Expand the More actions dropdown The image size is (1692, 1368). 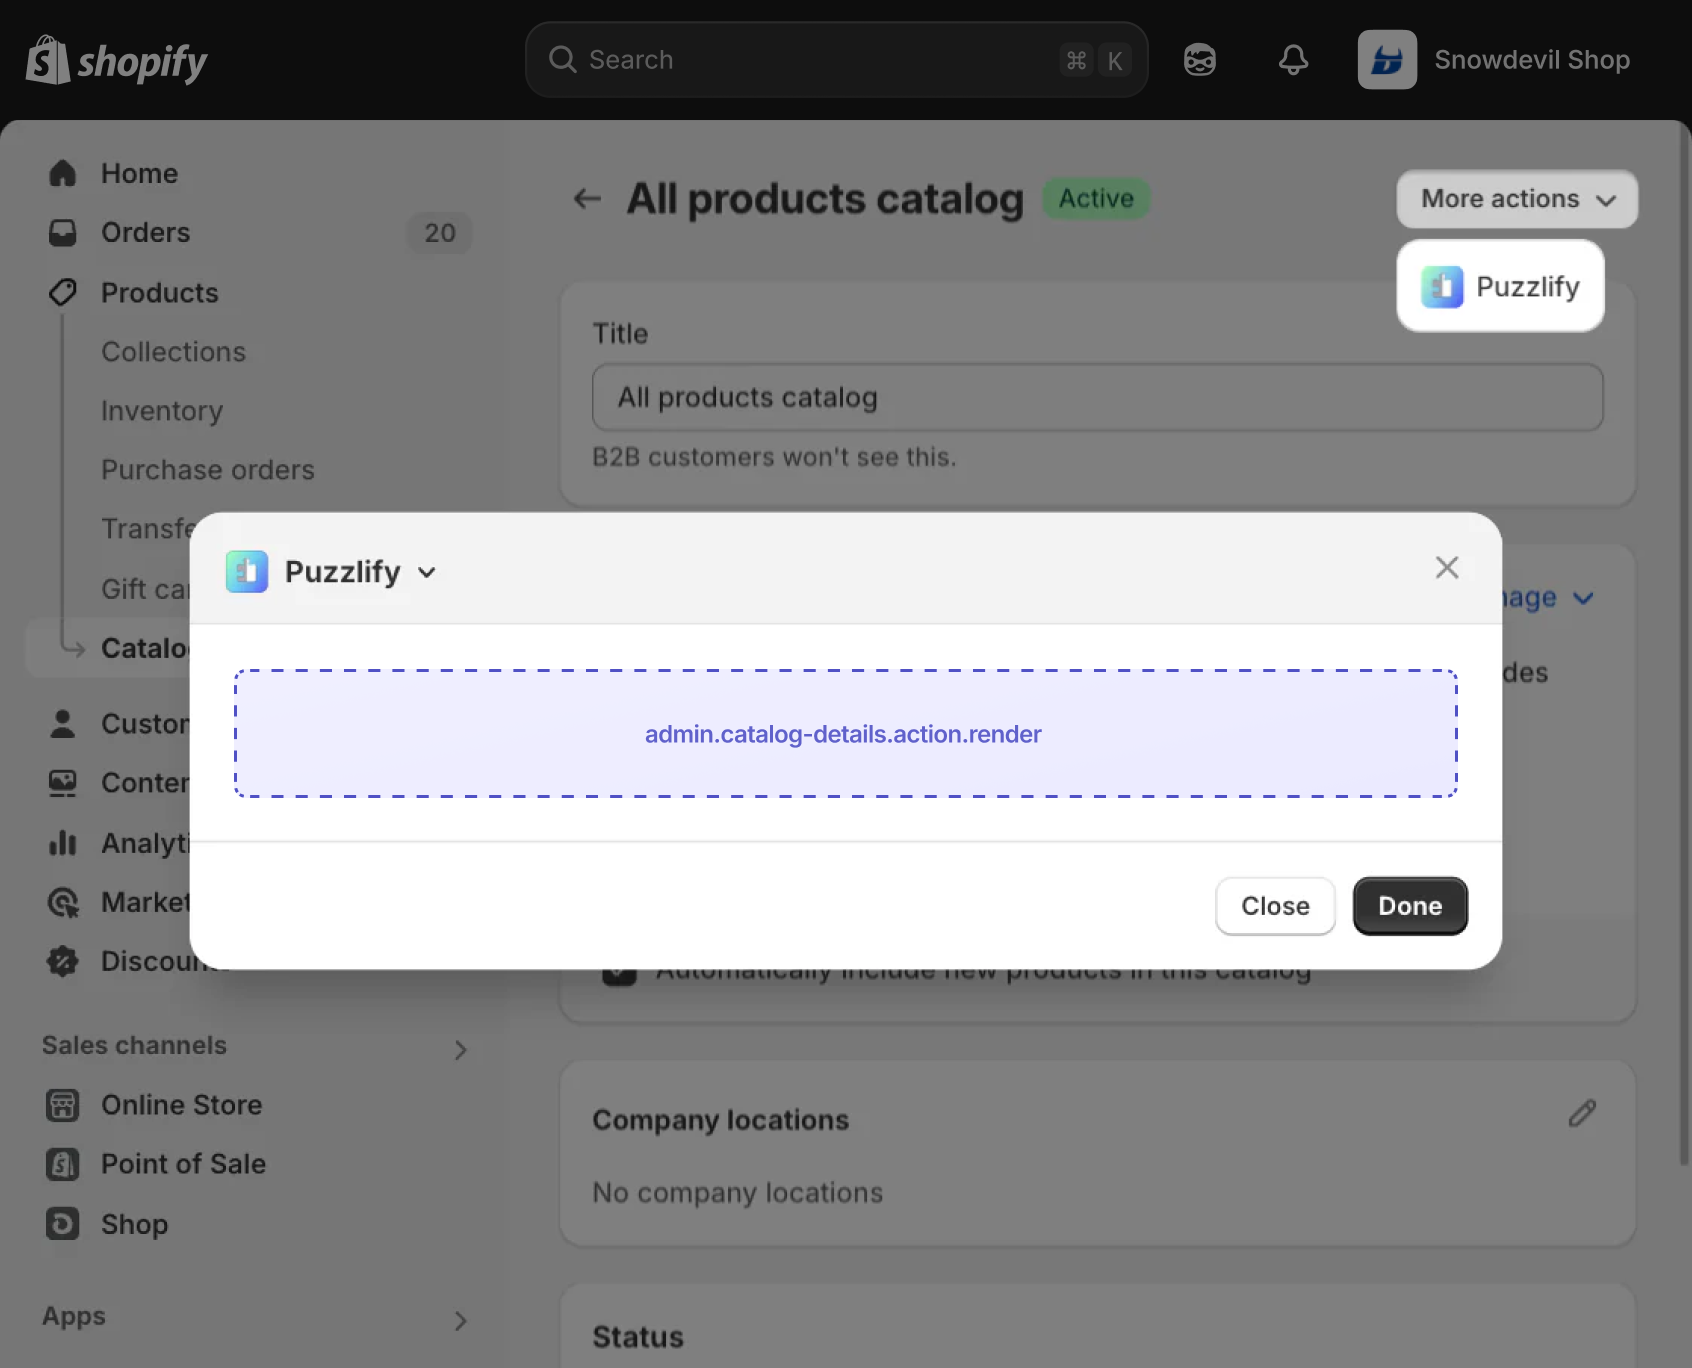1517,199
